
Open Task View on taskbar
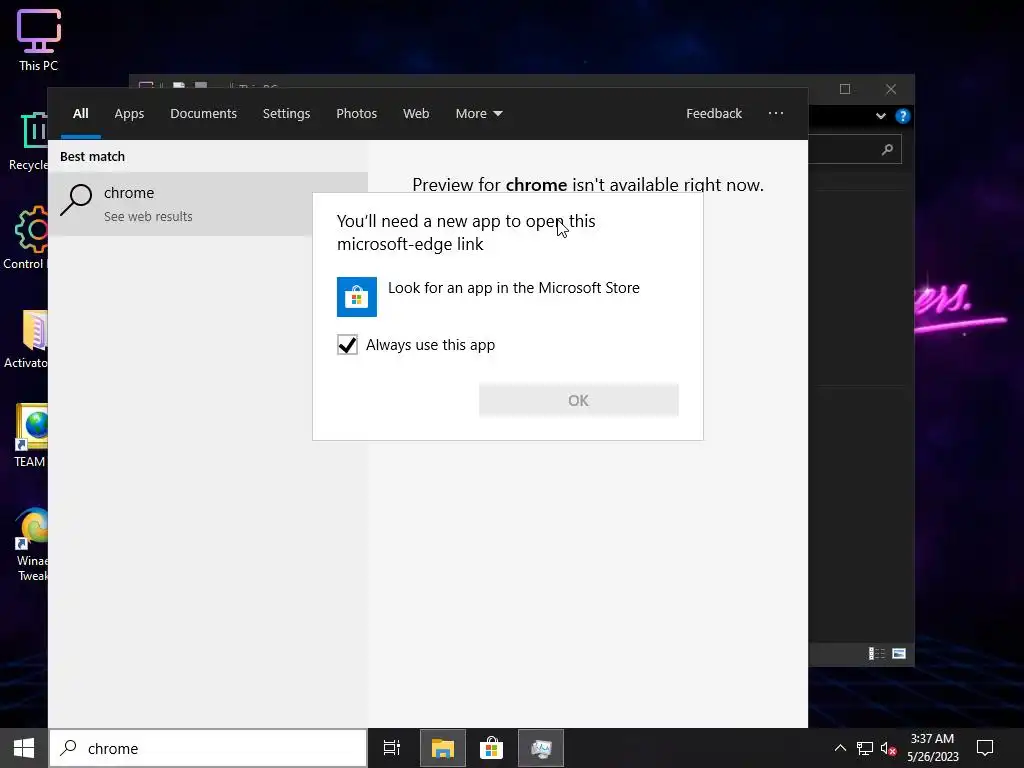pos(392,748)
